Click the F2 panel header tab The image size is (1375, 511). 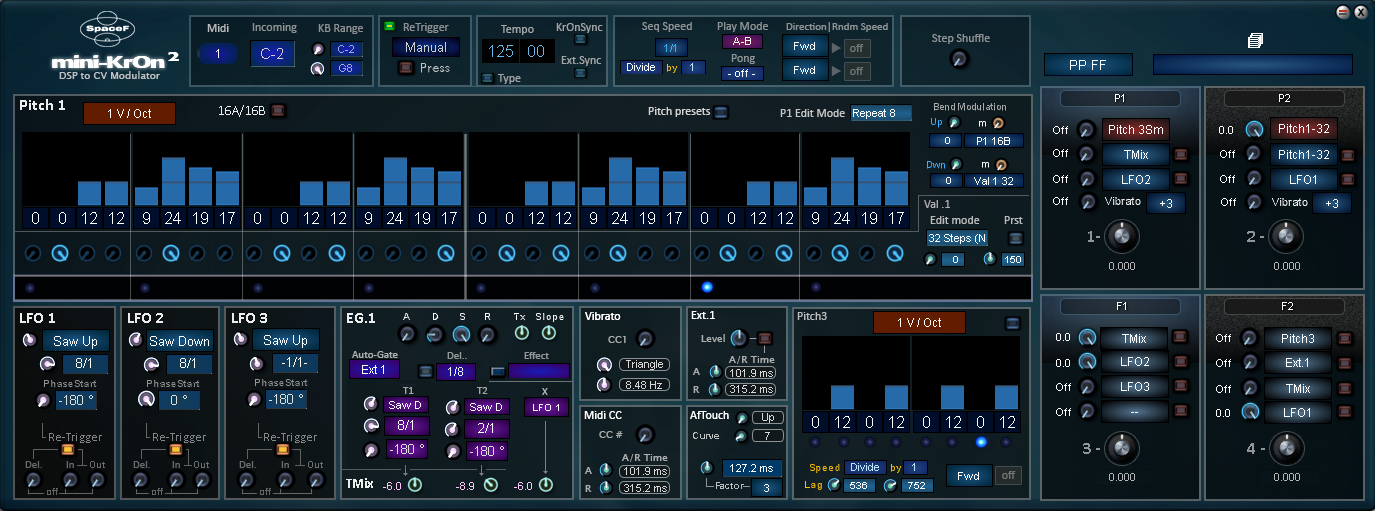1285,306
